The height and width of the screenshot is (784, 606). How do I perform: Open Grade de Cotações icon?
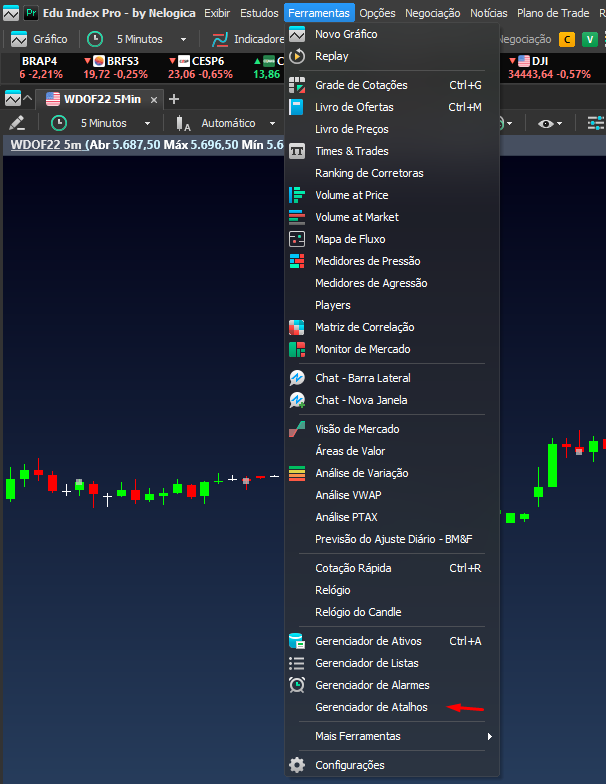pyautogui.click(x=297, y=85)
